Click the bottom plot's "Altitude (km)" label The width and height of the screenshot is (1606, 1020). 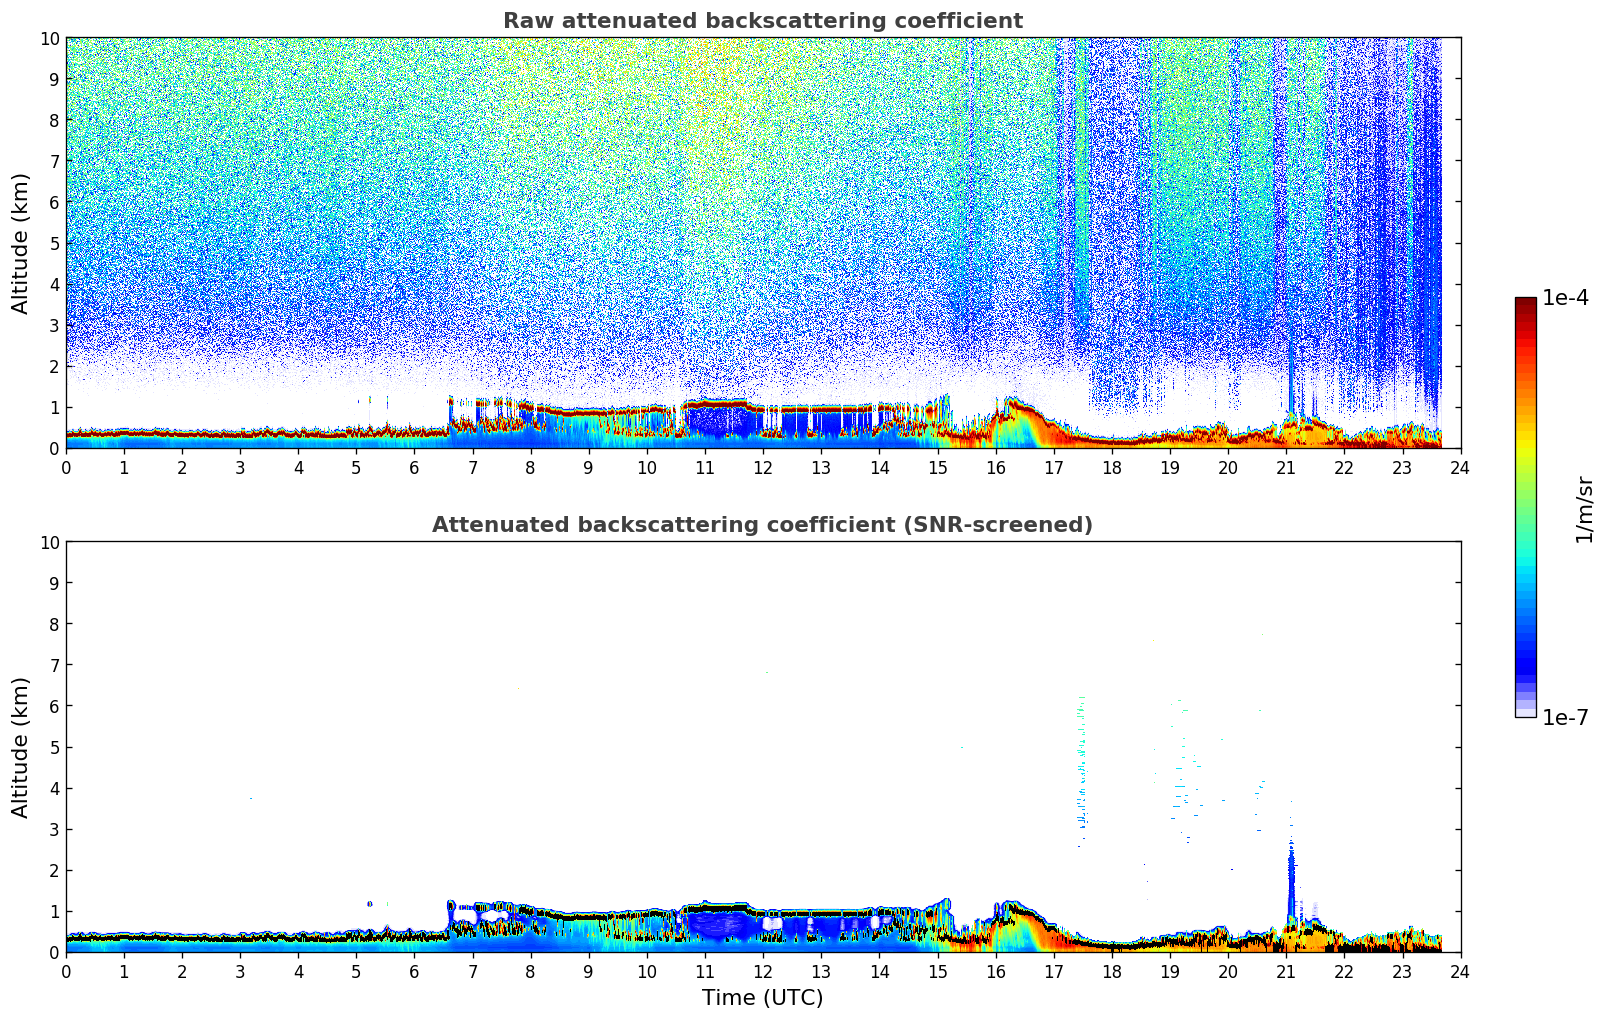21,747
